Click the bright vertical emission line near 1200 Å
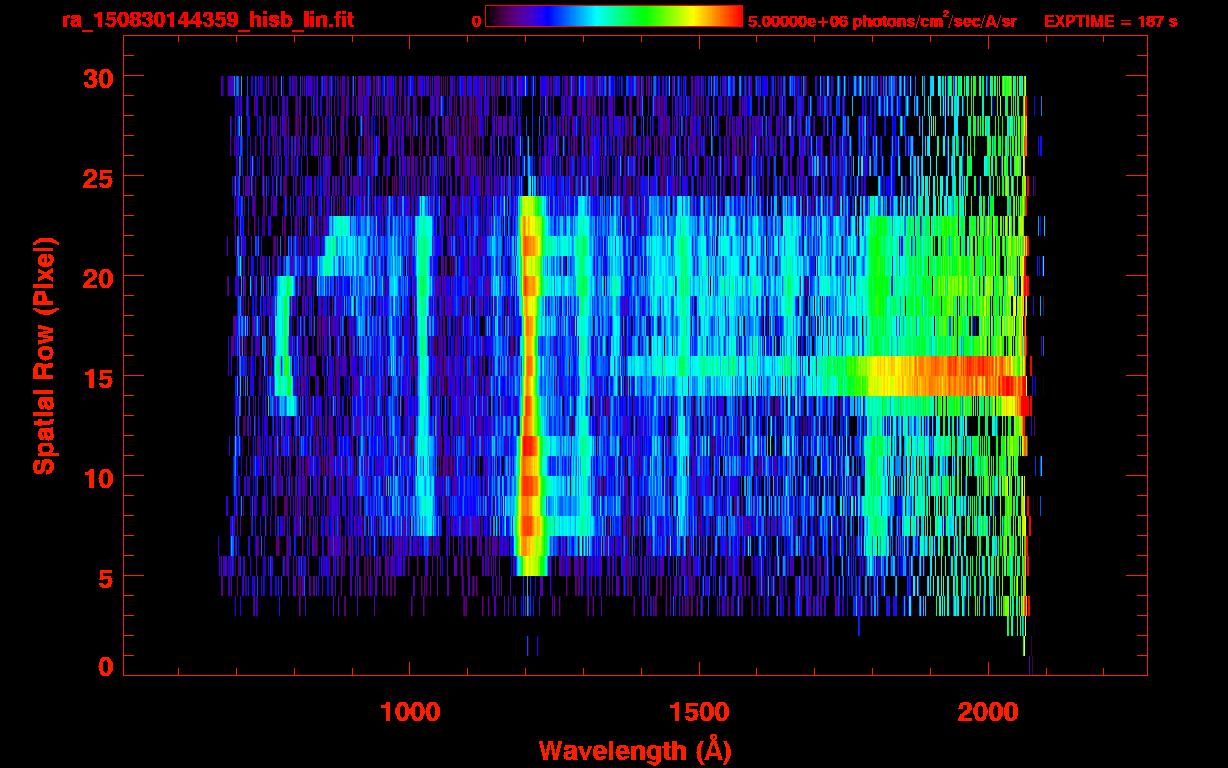The height and width of the screenshot is (768, 1228). [x=528, y=400]
